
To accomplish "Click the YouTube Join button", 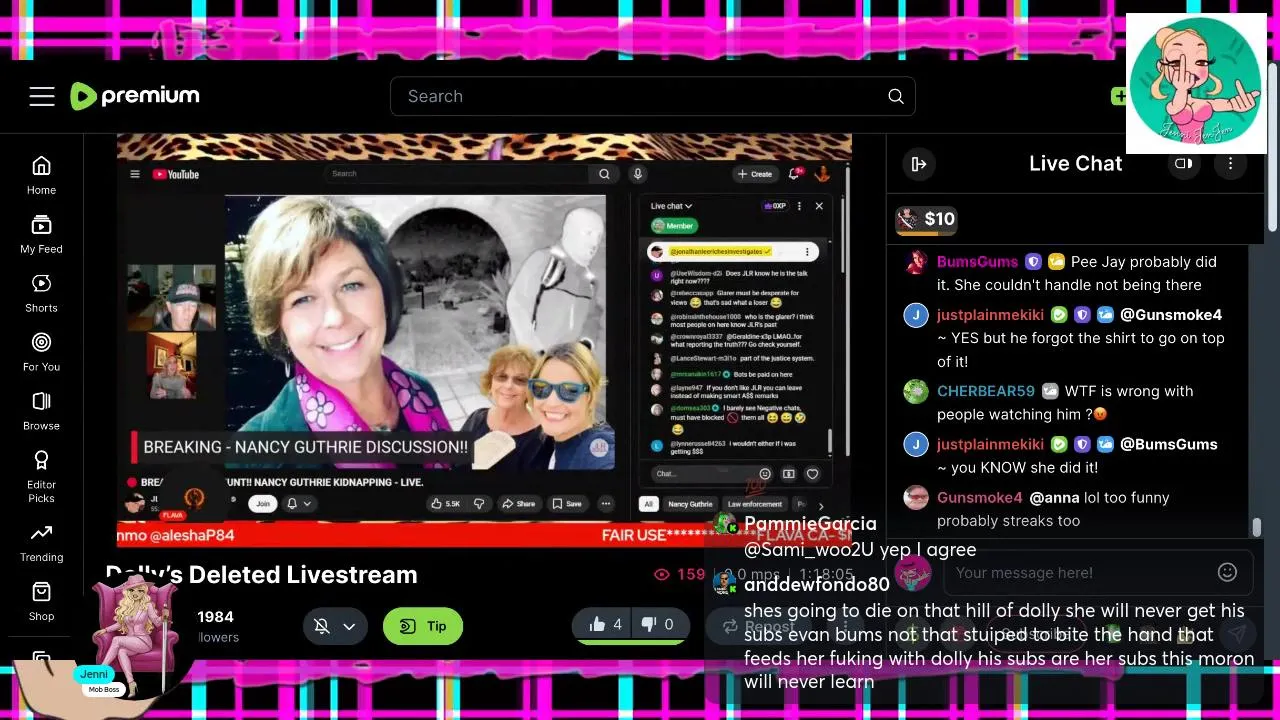I will coord(263,504).
